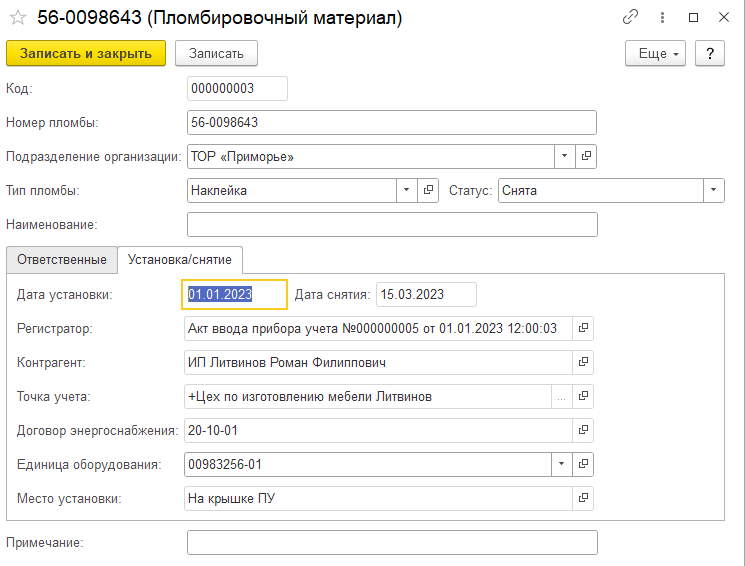
Task: Add this record to favorites star
Action: coord(17,17)
